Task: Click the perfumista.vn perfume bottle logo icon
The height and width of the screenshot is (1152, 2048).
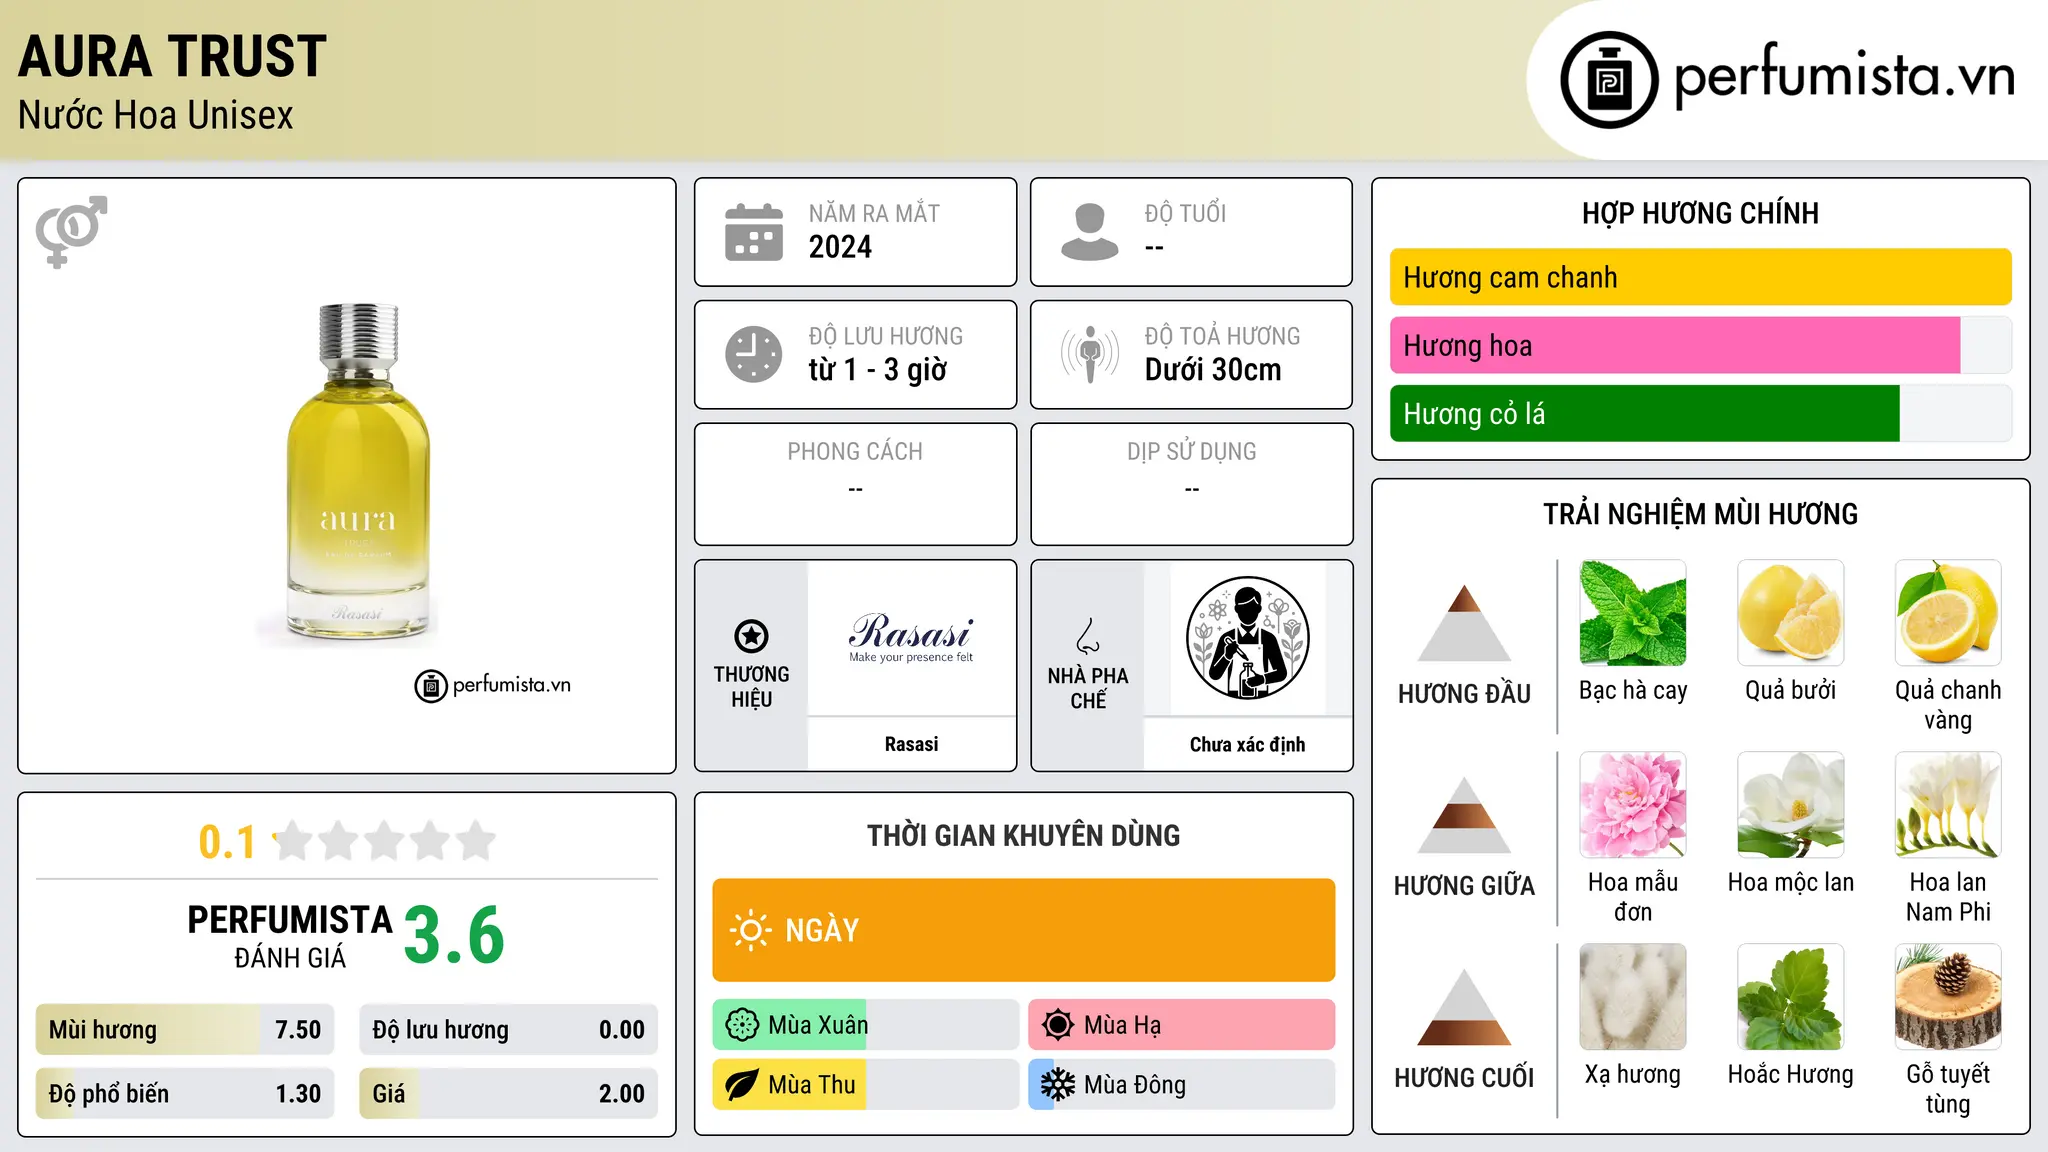Action: pyautogui.click(x=1609, y=80)
